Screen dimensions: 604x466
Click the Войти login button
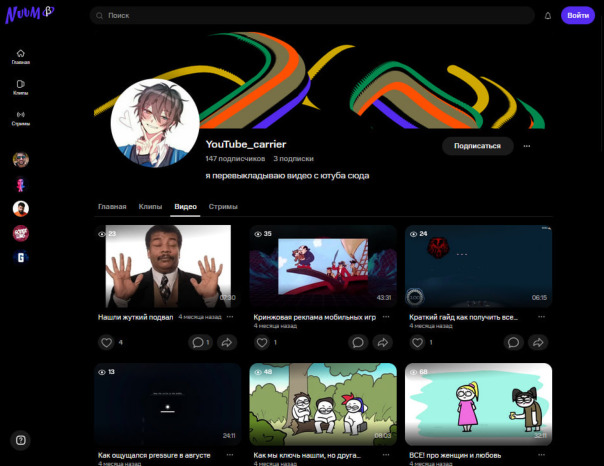click(x=578, y=15)
